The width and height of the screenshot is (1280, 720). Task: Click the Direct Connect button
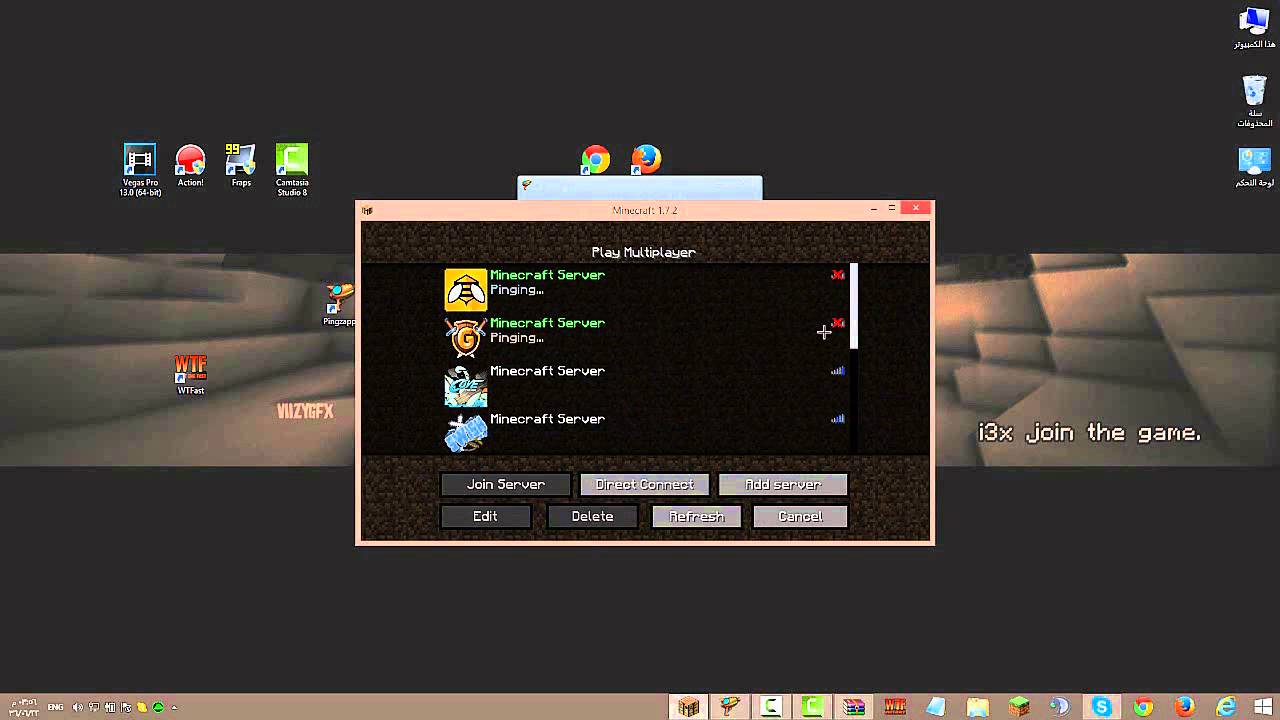coord(645,484)
